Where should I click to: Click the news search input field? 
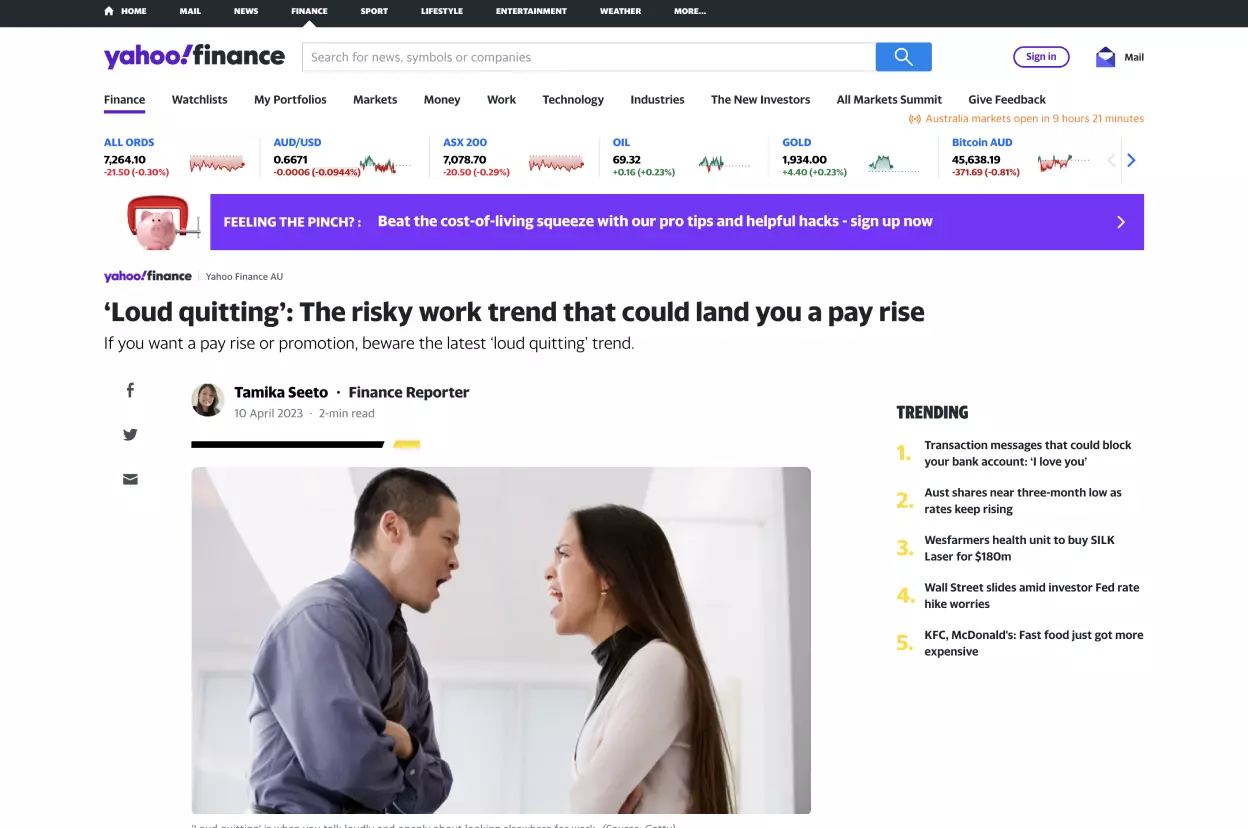tap(589, 57)
